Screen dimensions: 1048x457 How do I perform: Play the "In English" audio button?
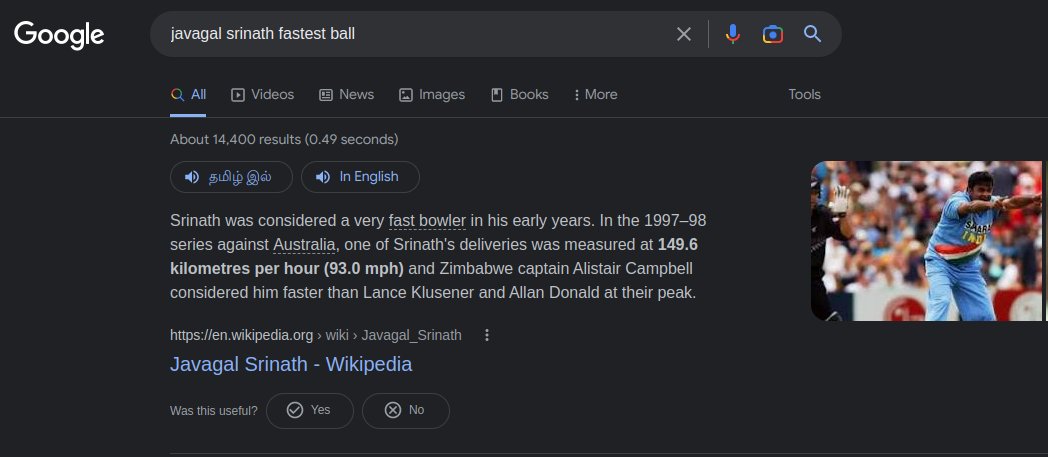point(360,177)
